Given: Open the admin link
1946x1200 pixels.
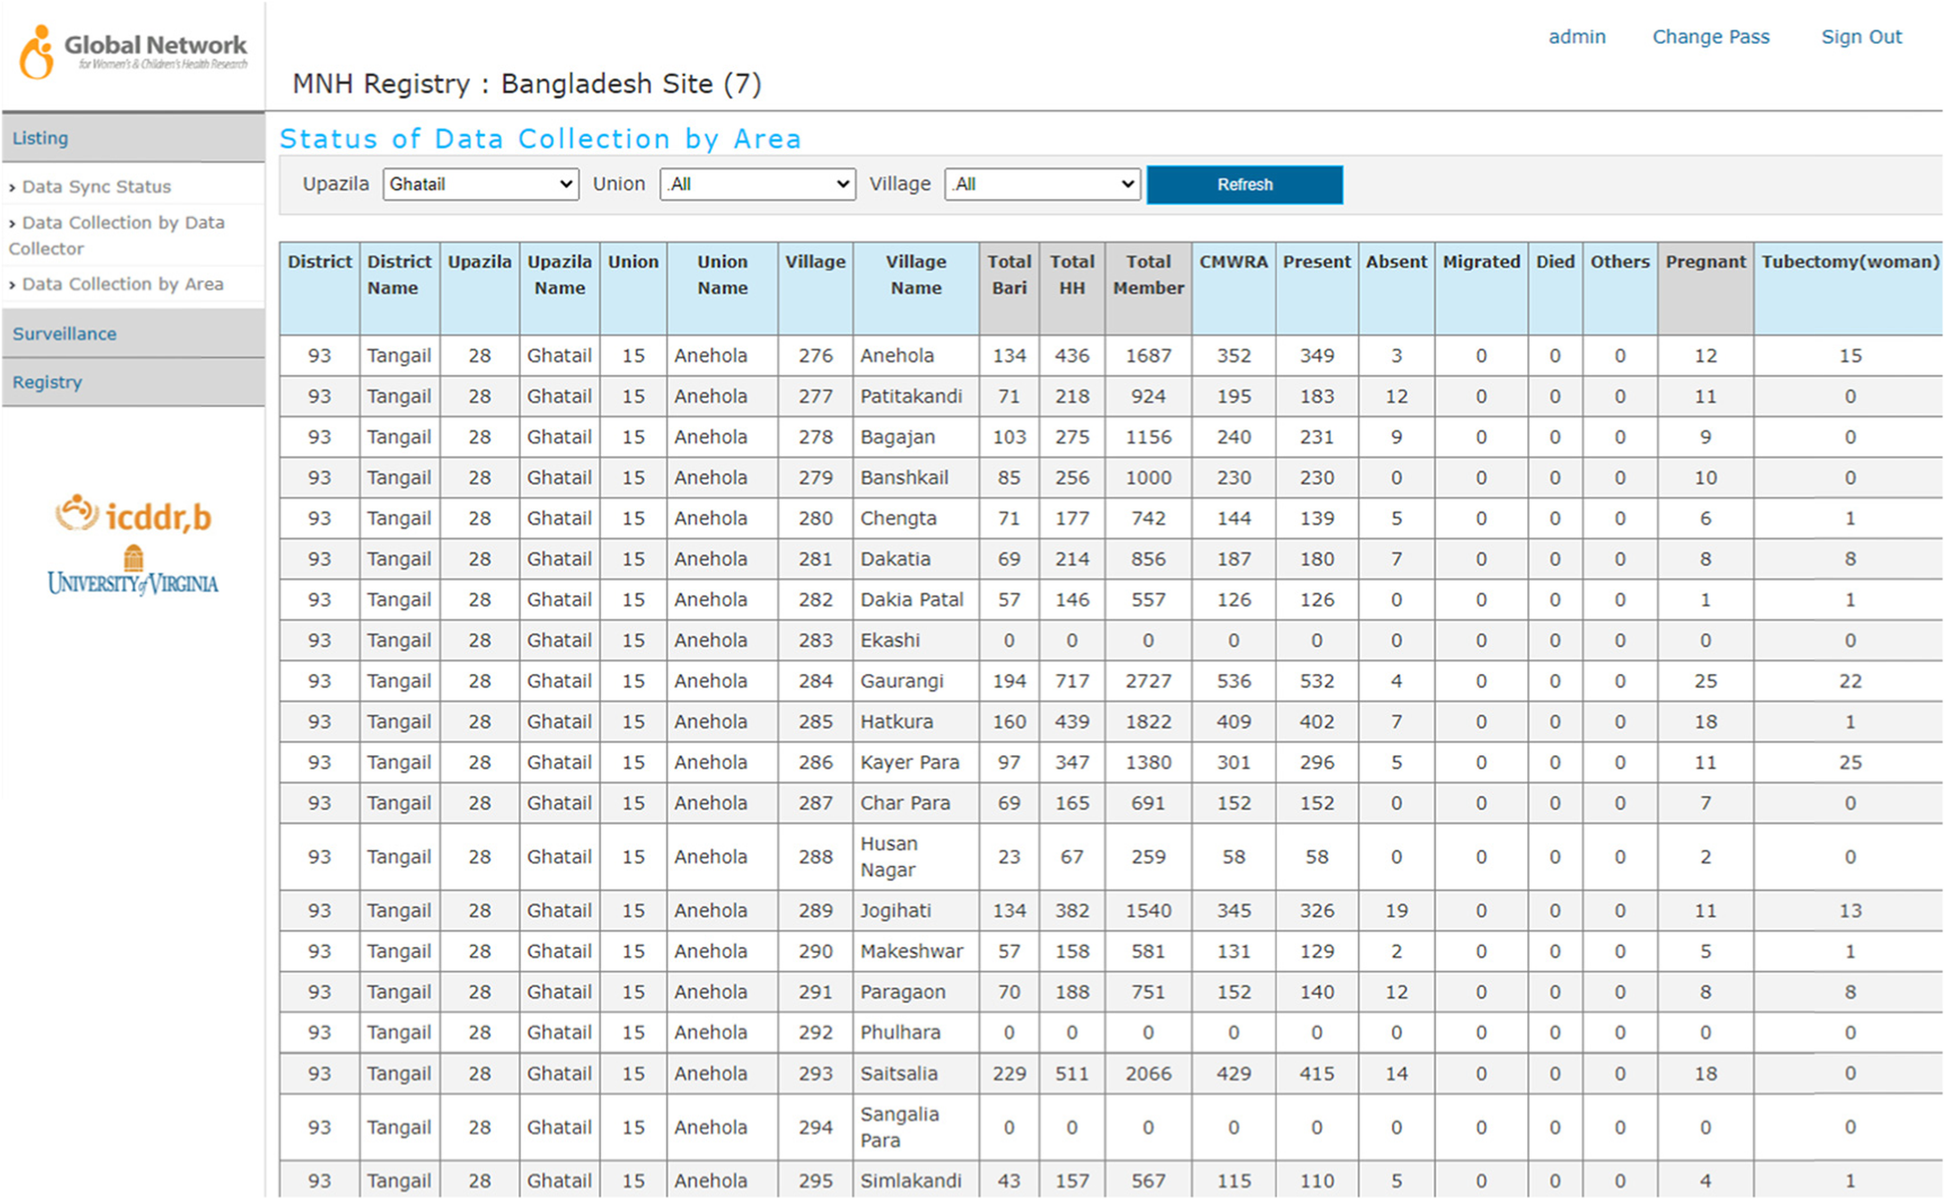Looking at the screenshot, I should pyautogui.click(x=1577, y=37).
